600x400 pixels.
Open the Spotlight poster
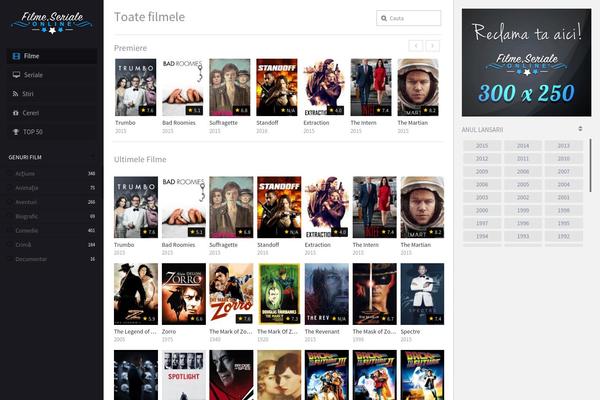[184, 375]
